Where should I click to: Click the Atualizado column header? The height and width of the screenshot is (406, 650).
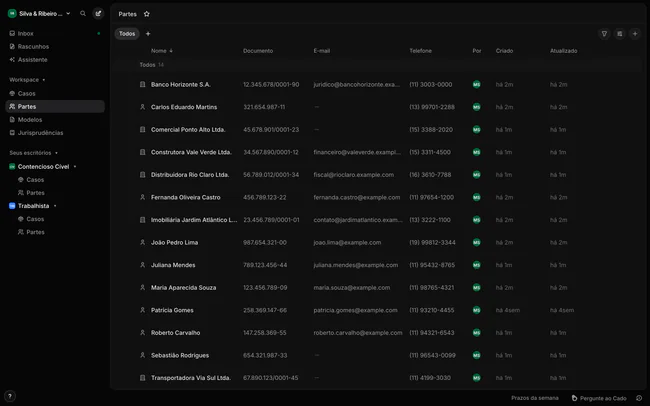click(x=563, y=51)
